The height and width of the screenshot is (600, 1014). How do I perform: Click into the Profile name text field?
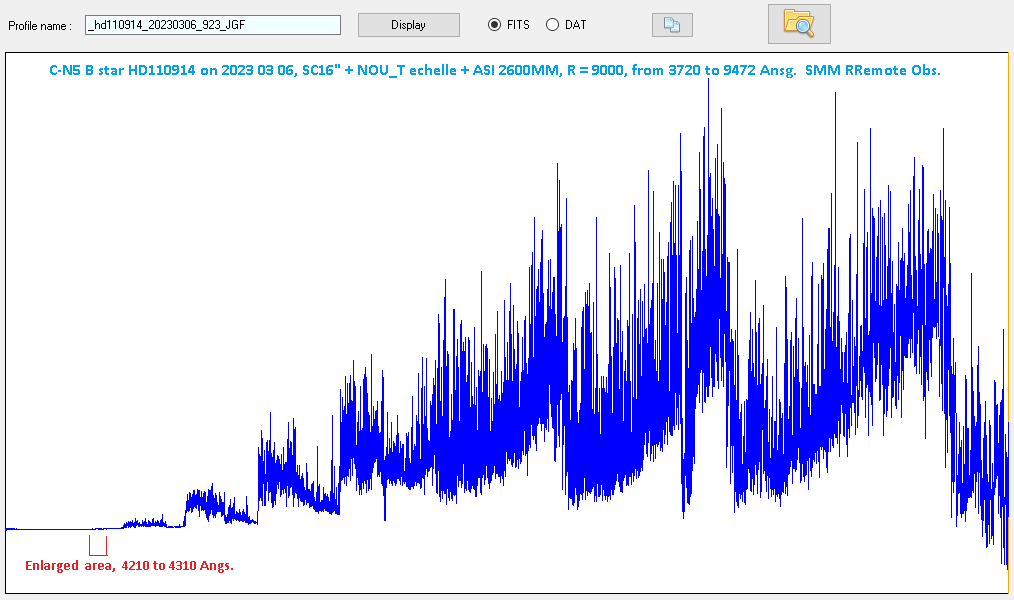(x=212, y=25)
